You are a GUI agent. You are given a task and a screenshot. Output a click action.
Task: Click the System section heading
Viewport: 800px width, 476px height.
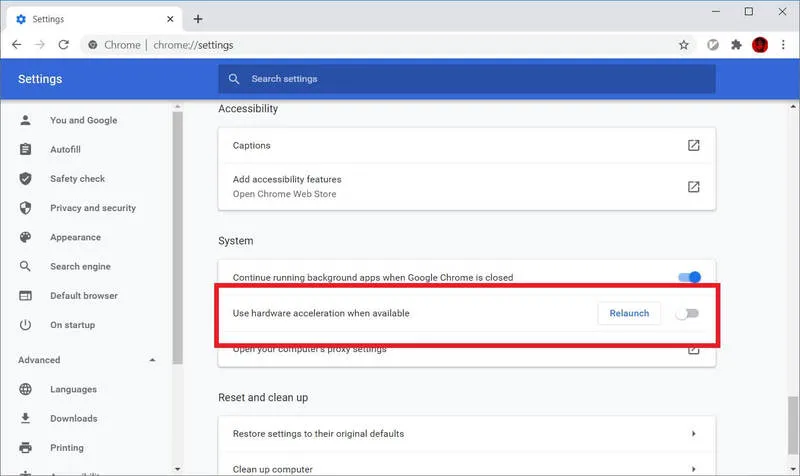(x=236, y=241)
